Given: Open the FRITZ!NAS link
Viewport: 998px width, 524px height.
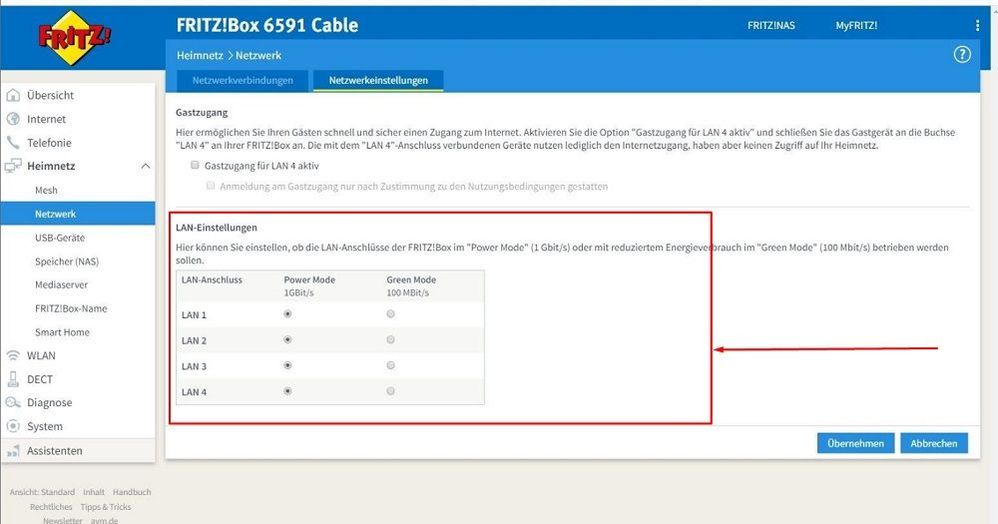Looking at the screenshot, I should 771,25.
